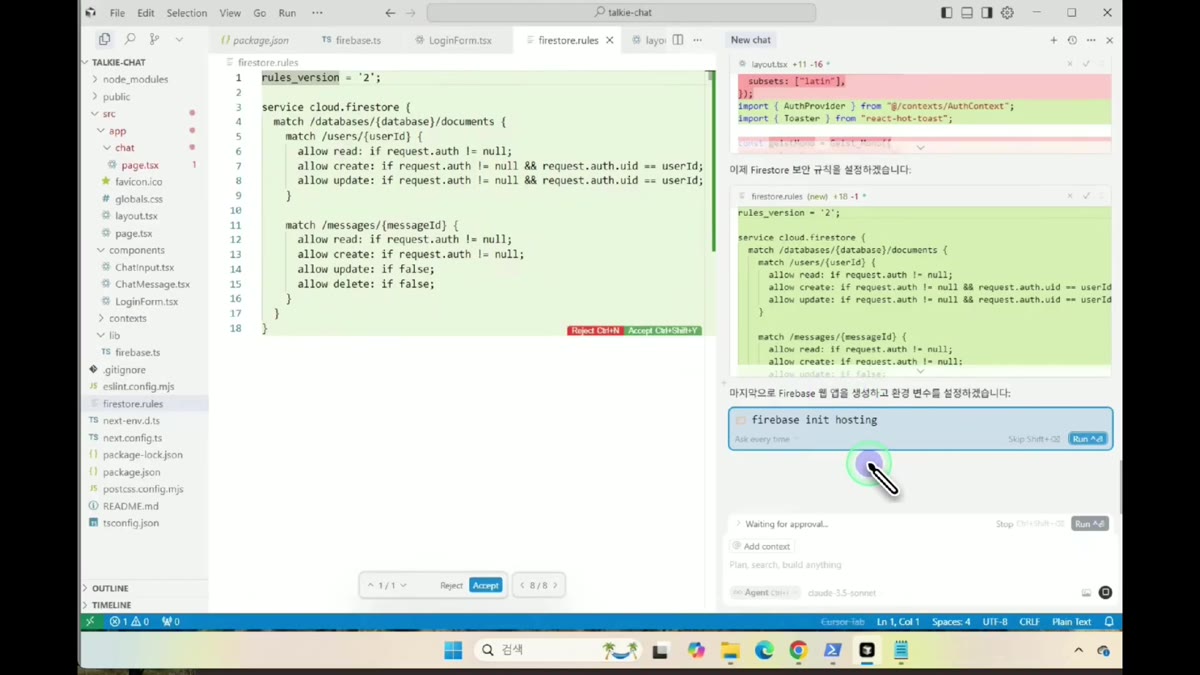Close the firestore.rules tab
Image resolution: width=1200 pixels, height=675 pixels.
coord(609,40)
